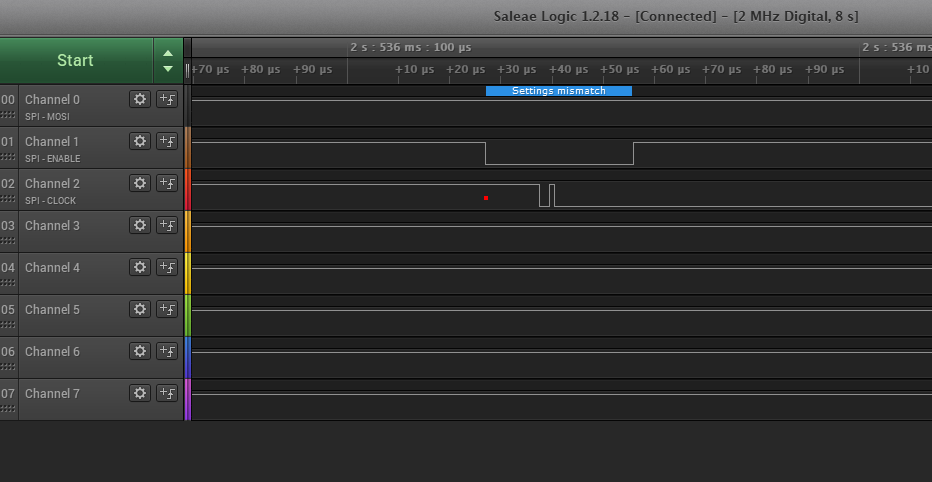
Task: Set trigger for Channel 1
Action: (x=167, y=141)
